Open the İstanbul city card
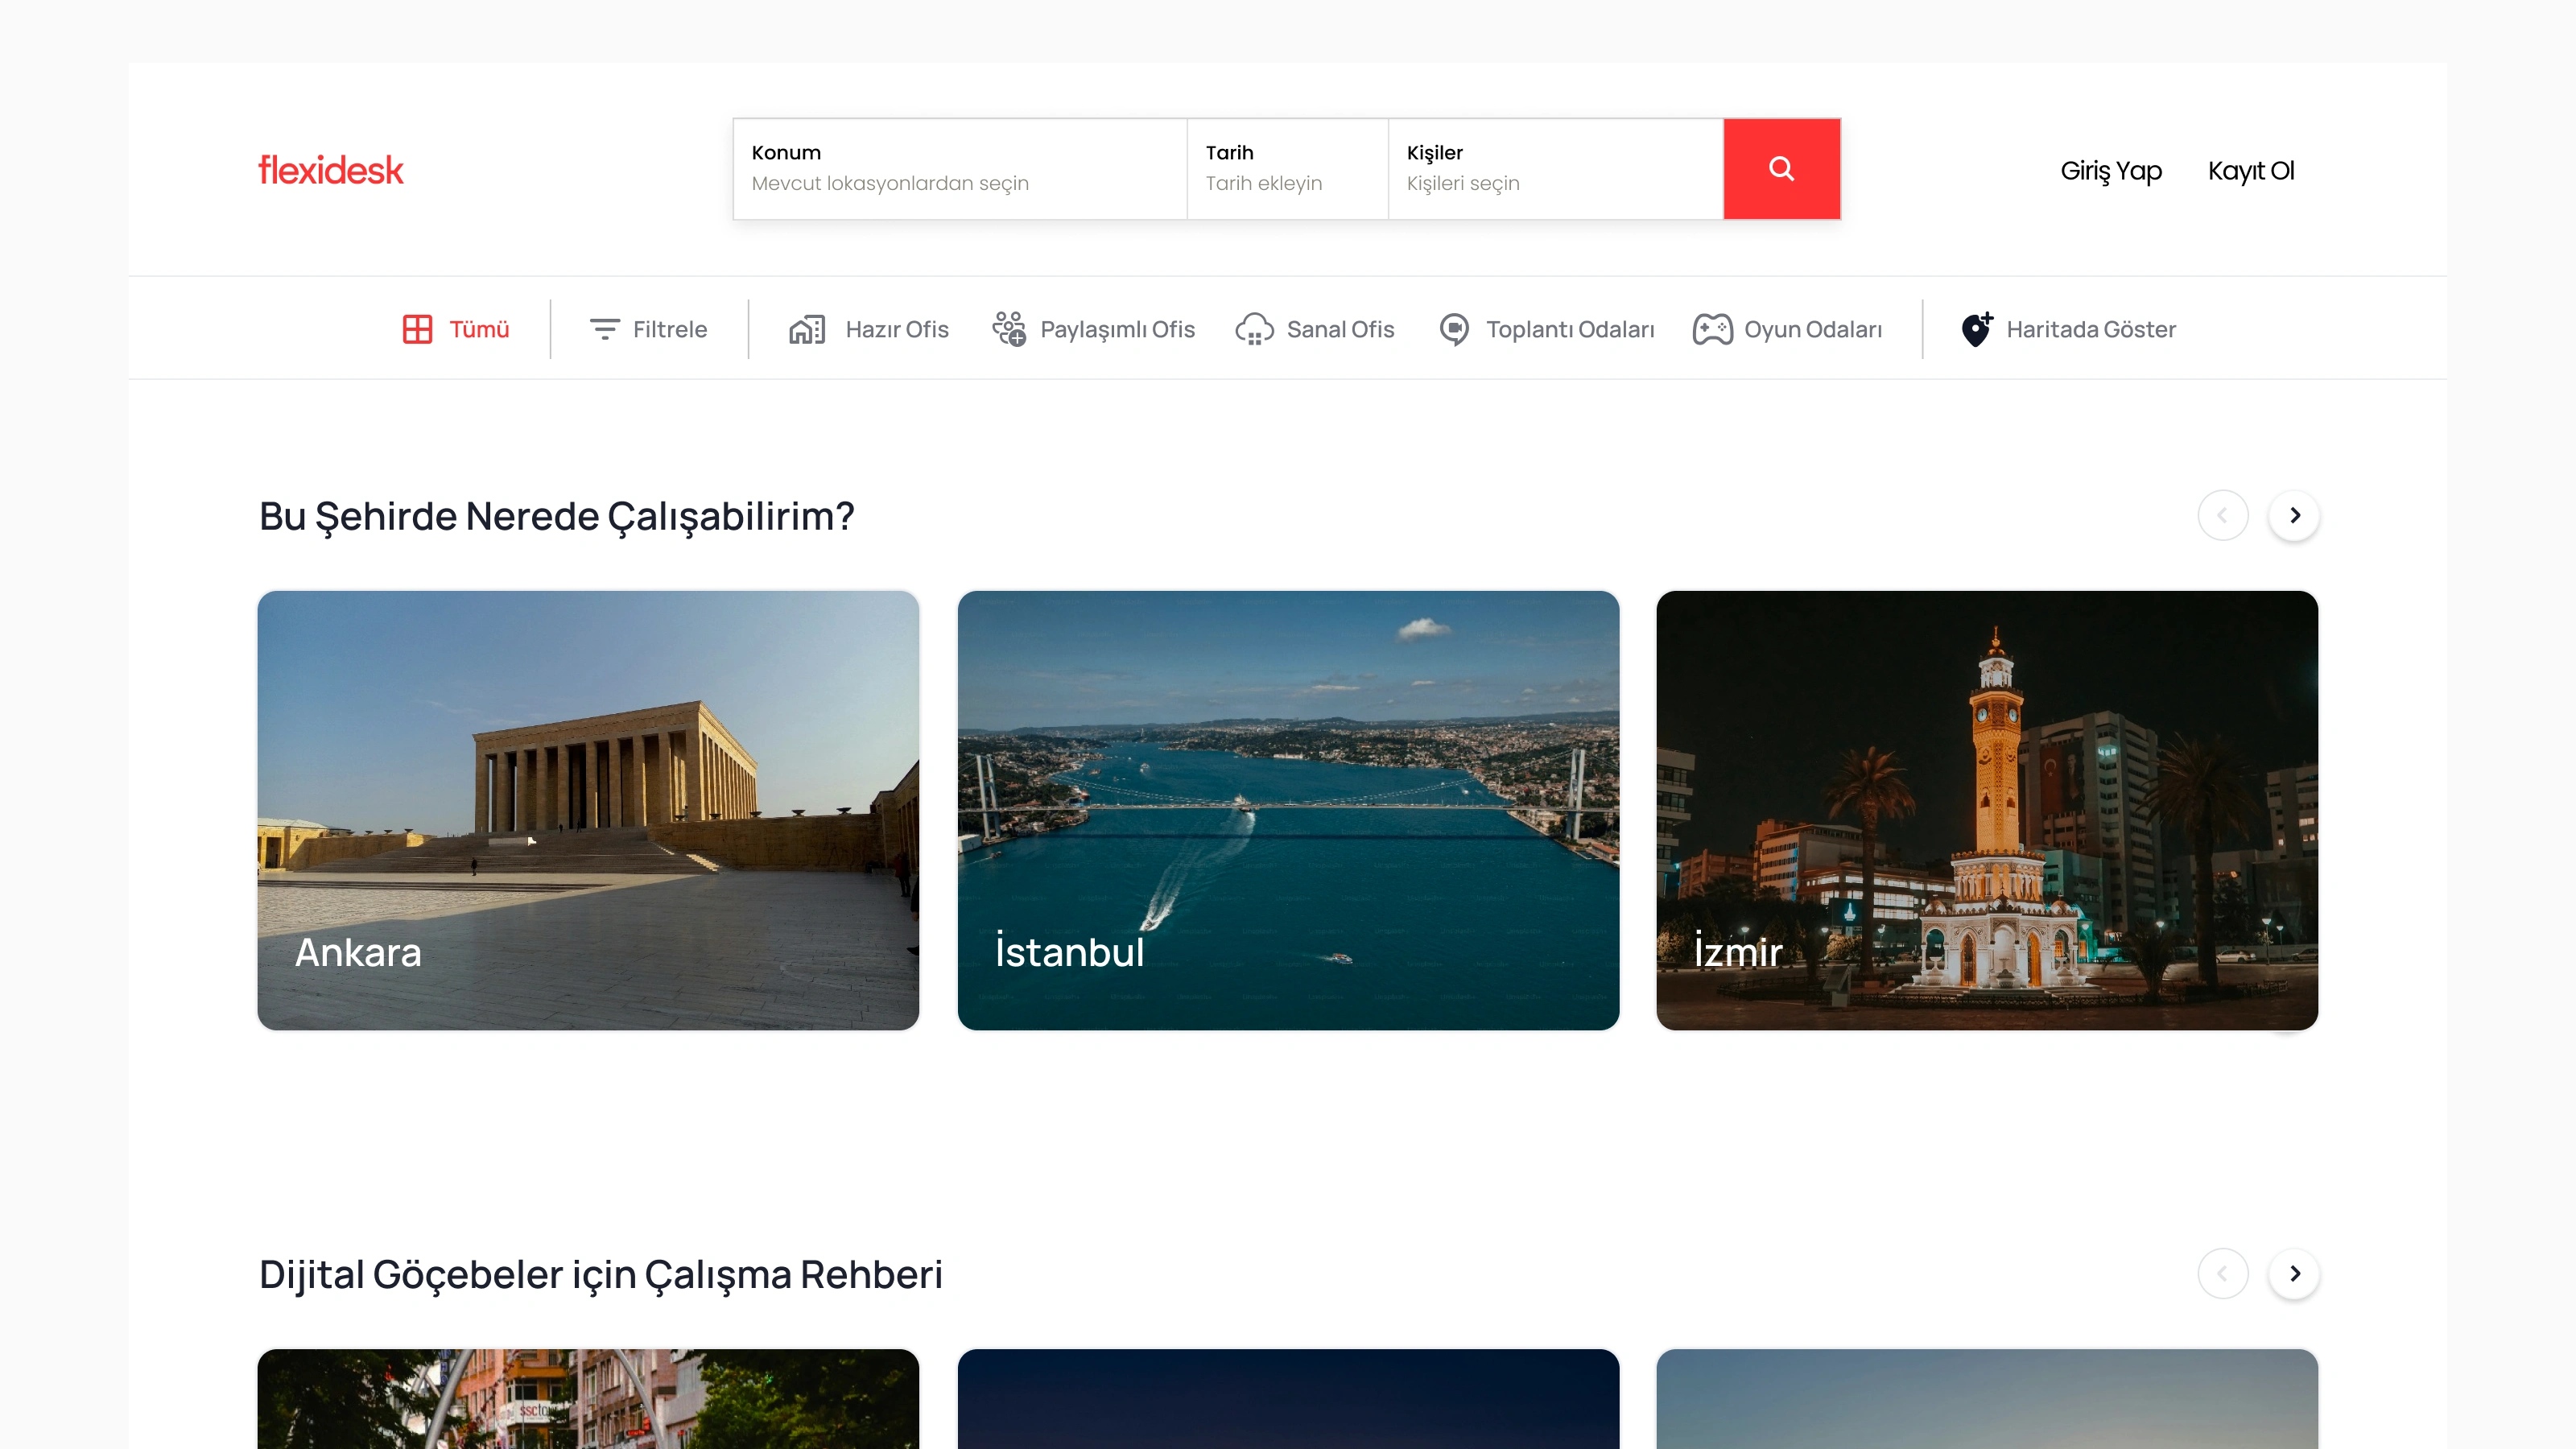This screenshot has height=1449, width=2576. (x=1288, y=810)
